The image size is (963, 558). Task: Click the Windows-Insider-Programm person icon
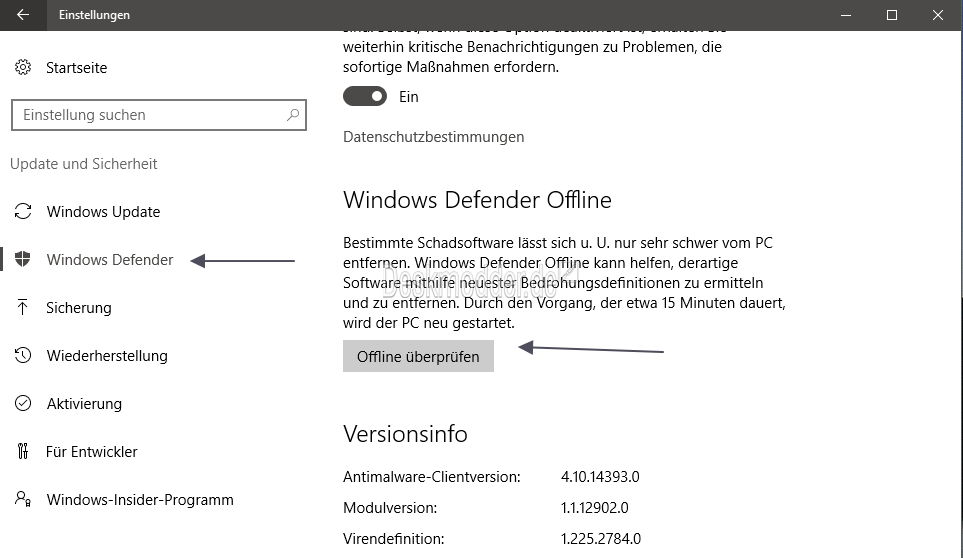(x=23, y=499)
